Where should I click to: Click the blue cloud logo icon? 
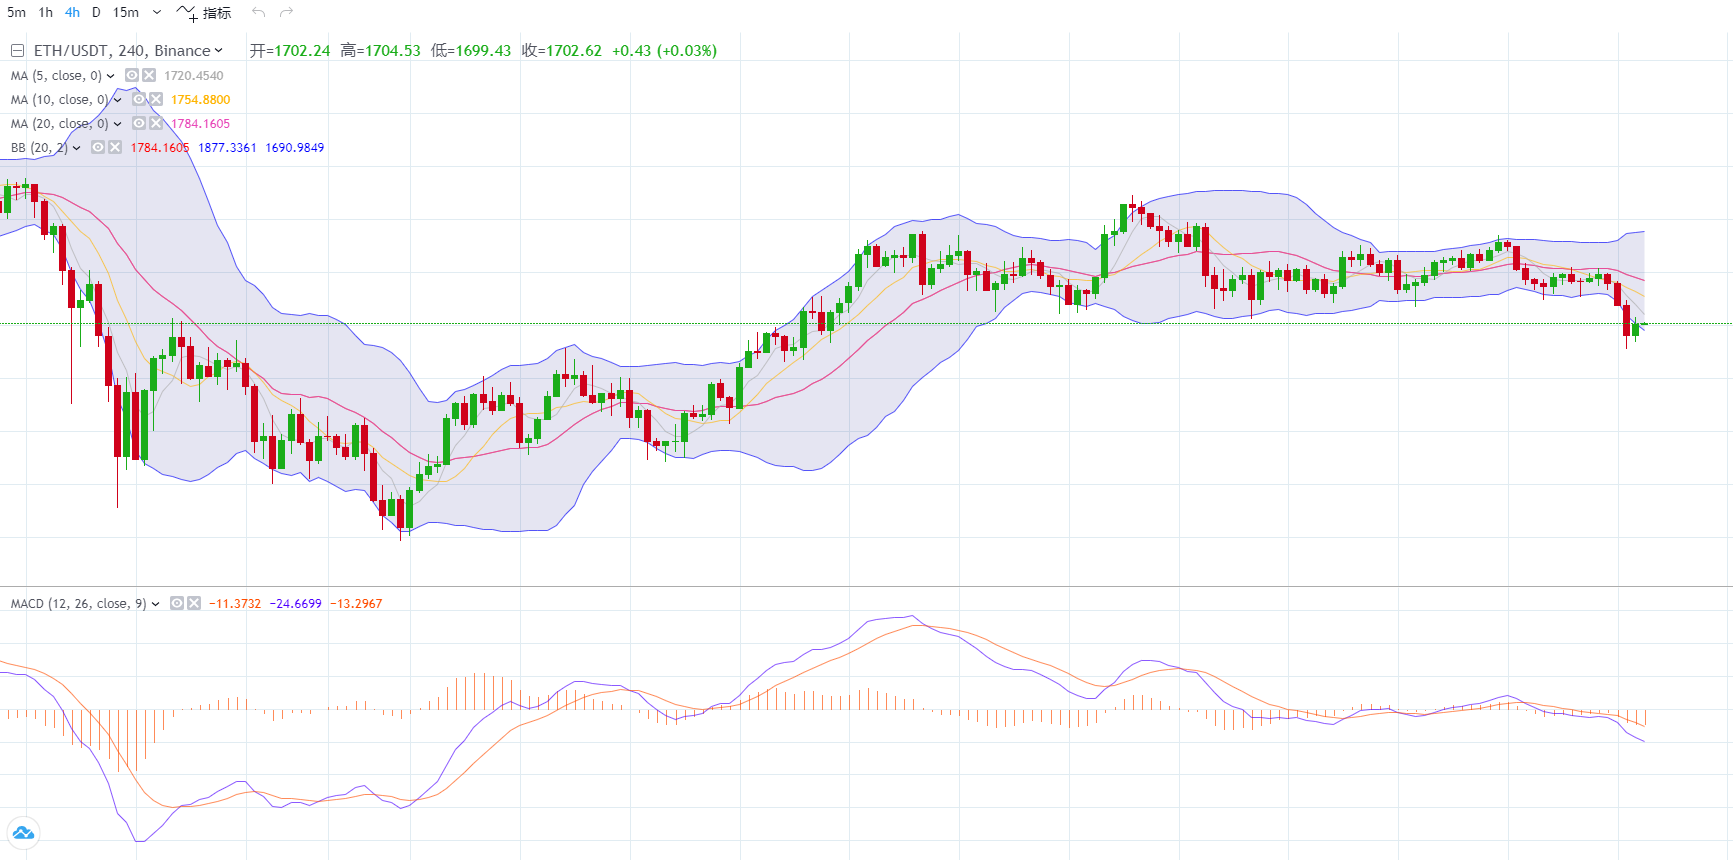pyautogui.click(x=23, y=832)
